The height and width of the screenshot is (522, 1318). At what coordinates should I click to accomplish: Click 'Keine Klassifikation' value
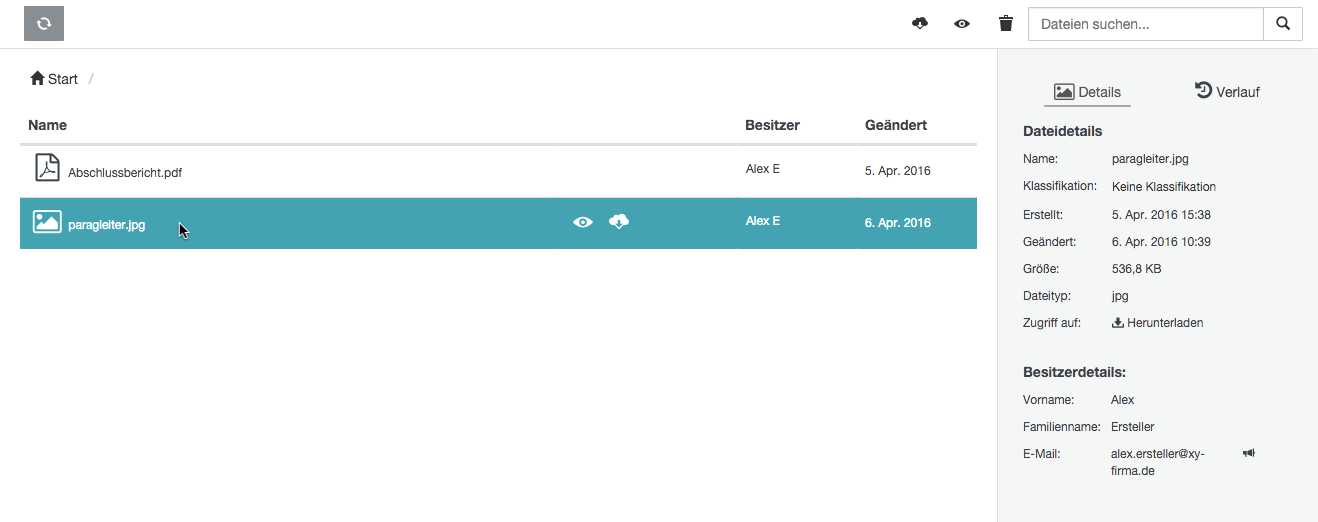pyautogui.click(x=1164, y=187)
